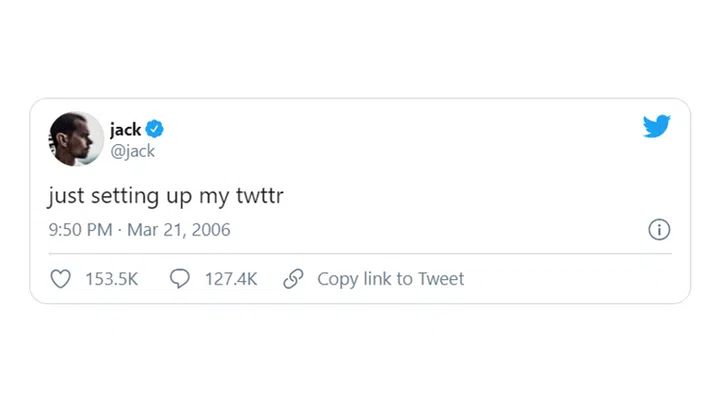
Task: Click the word setting in the tweet
Action: tap(125, 197)
